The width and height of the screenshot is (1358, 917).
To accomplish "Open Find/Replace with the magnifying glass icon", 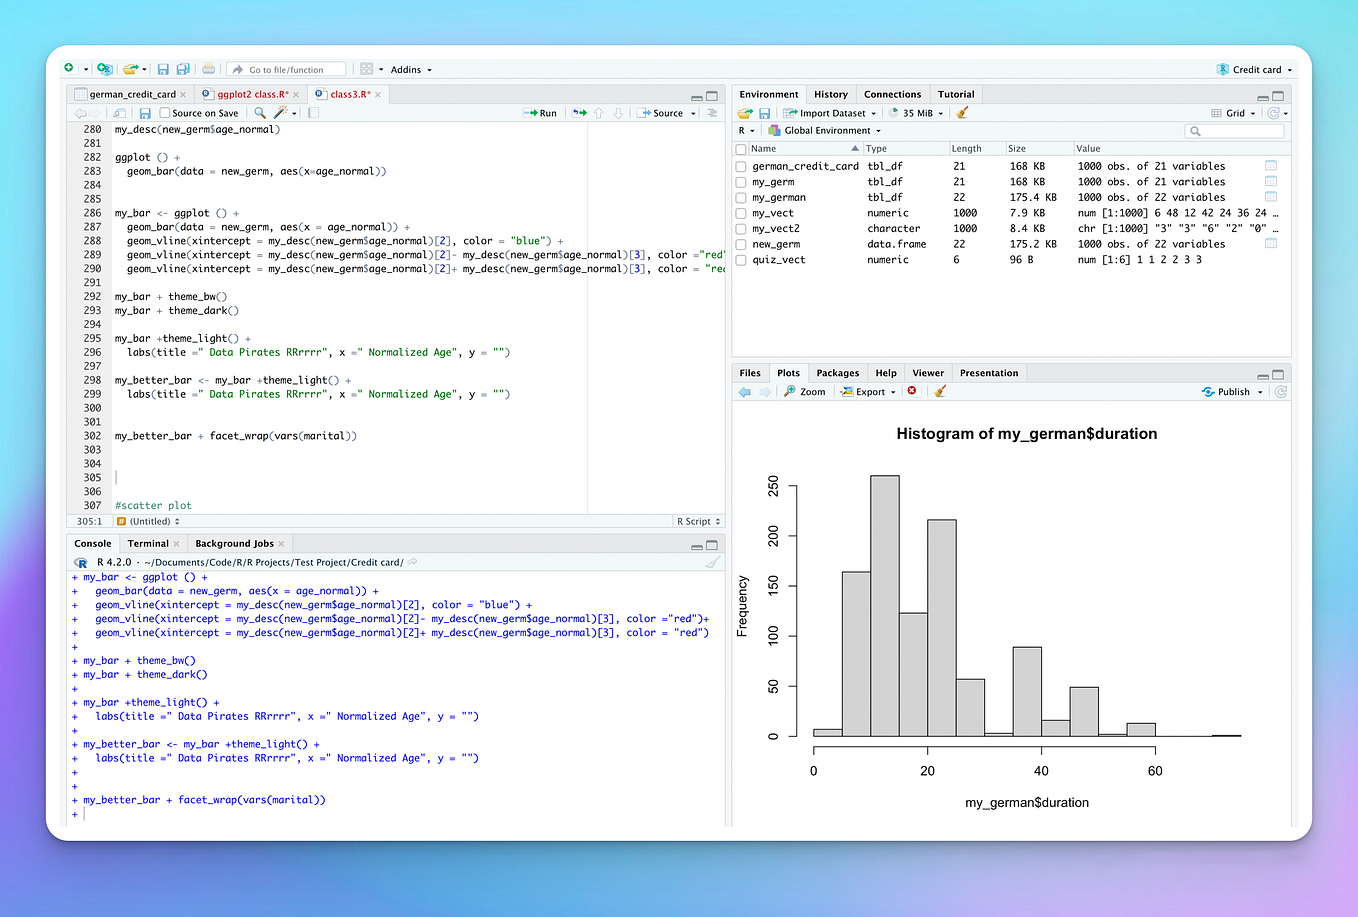I will click(x=259, y=114).
